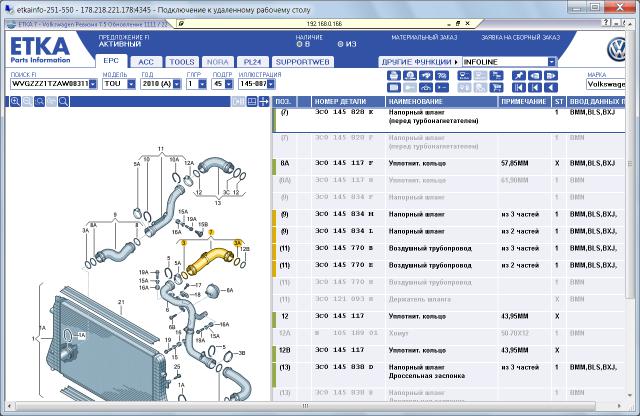Click the list tree structure toolbar icon

pyautogui.click(x=496, y=76)
